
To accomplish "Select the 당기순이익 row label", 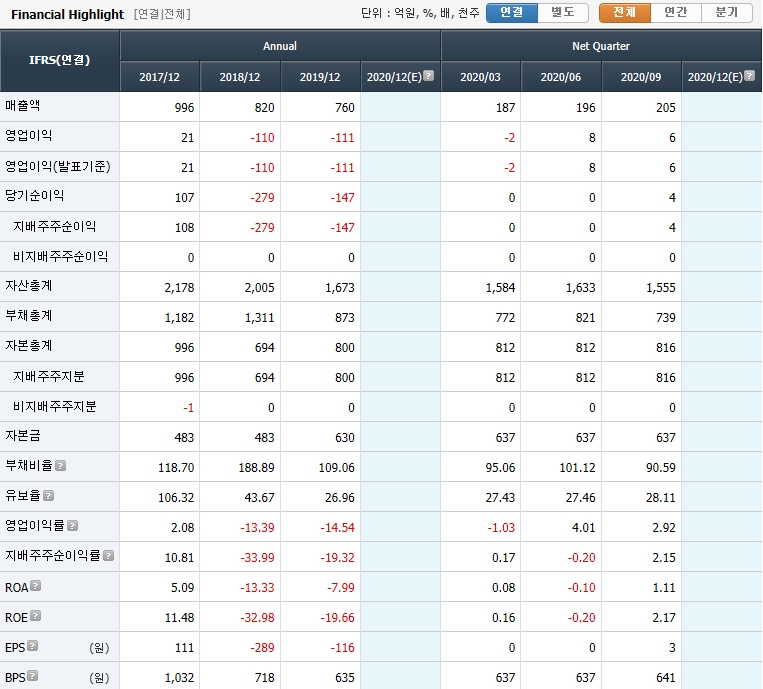I will [x=35, y=196].
